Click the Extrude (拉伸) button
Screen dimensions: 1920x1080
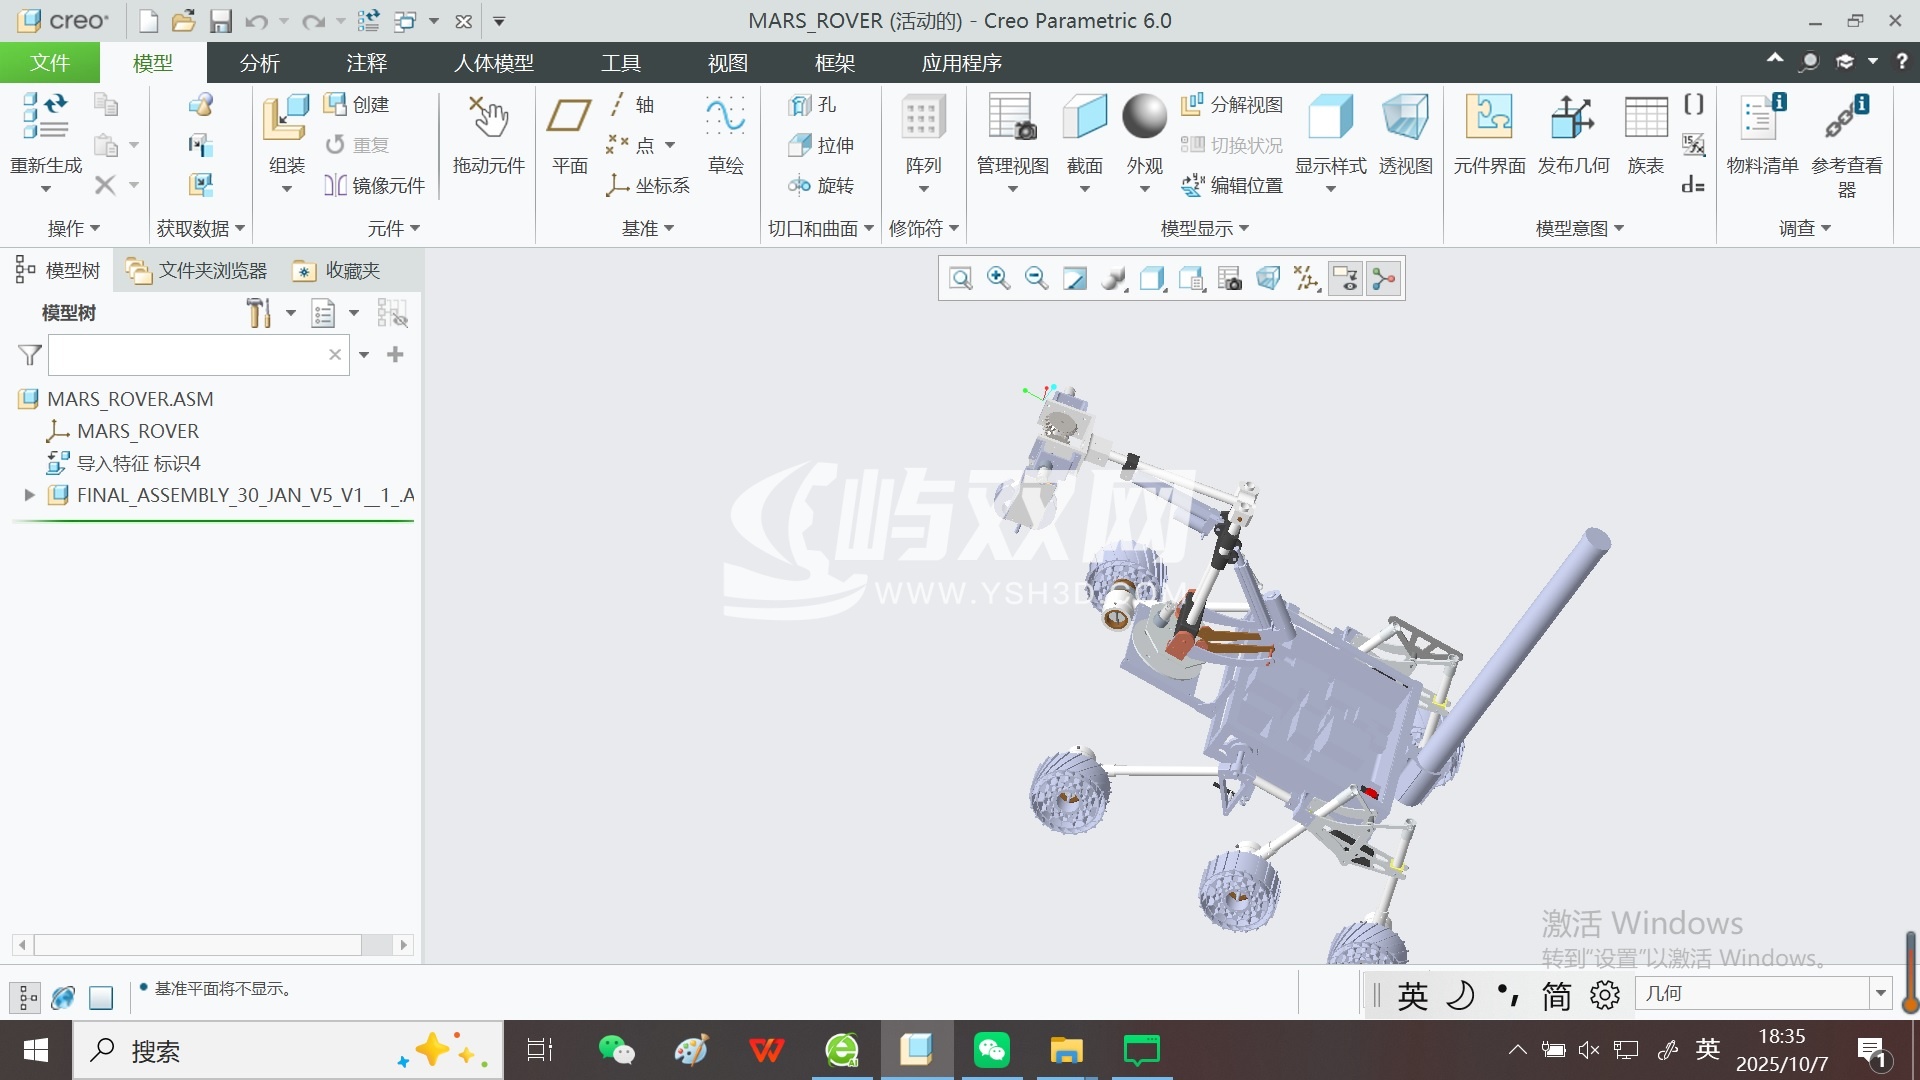(821, 145)
